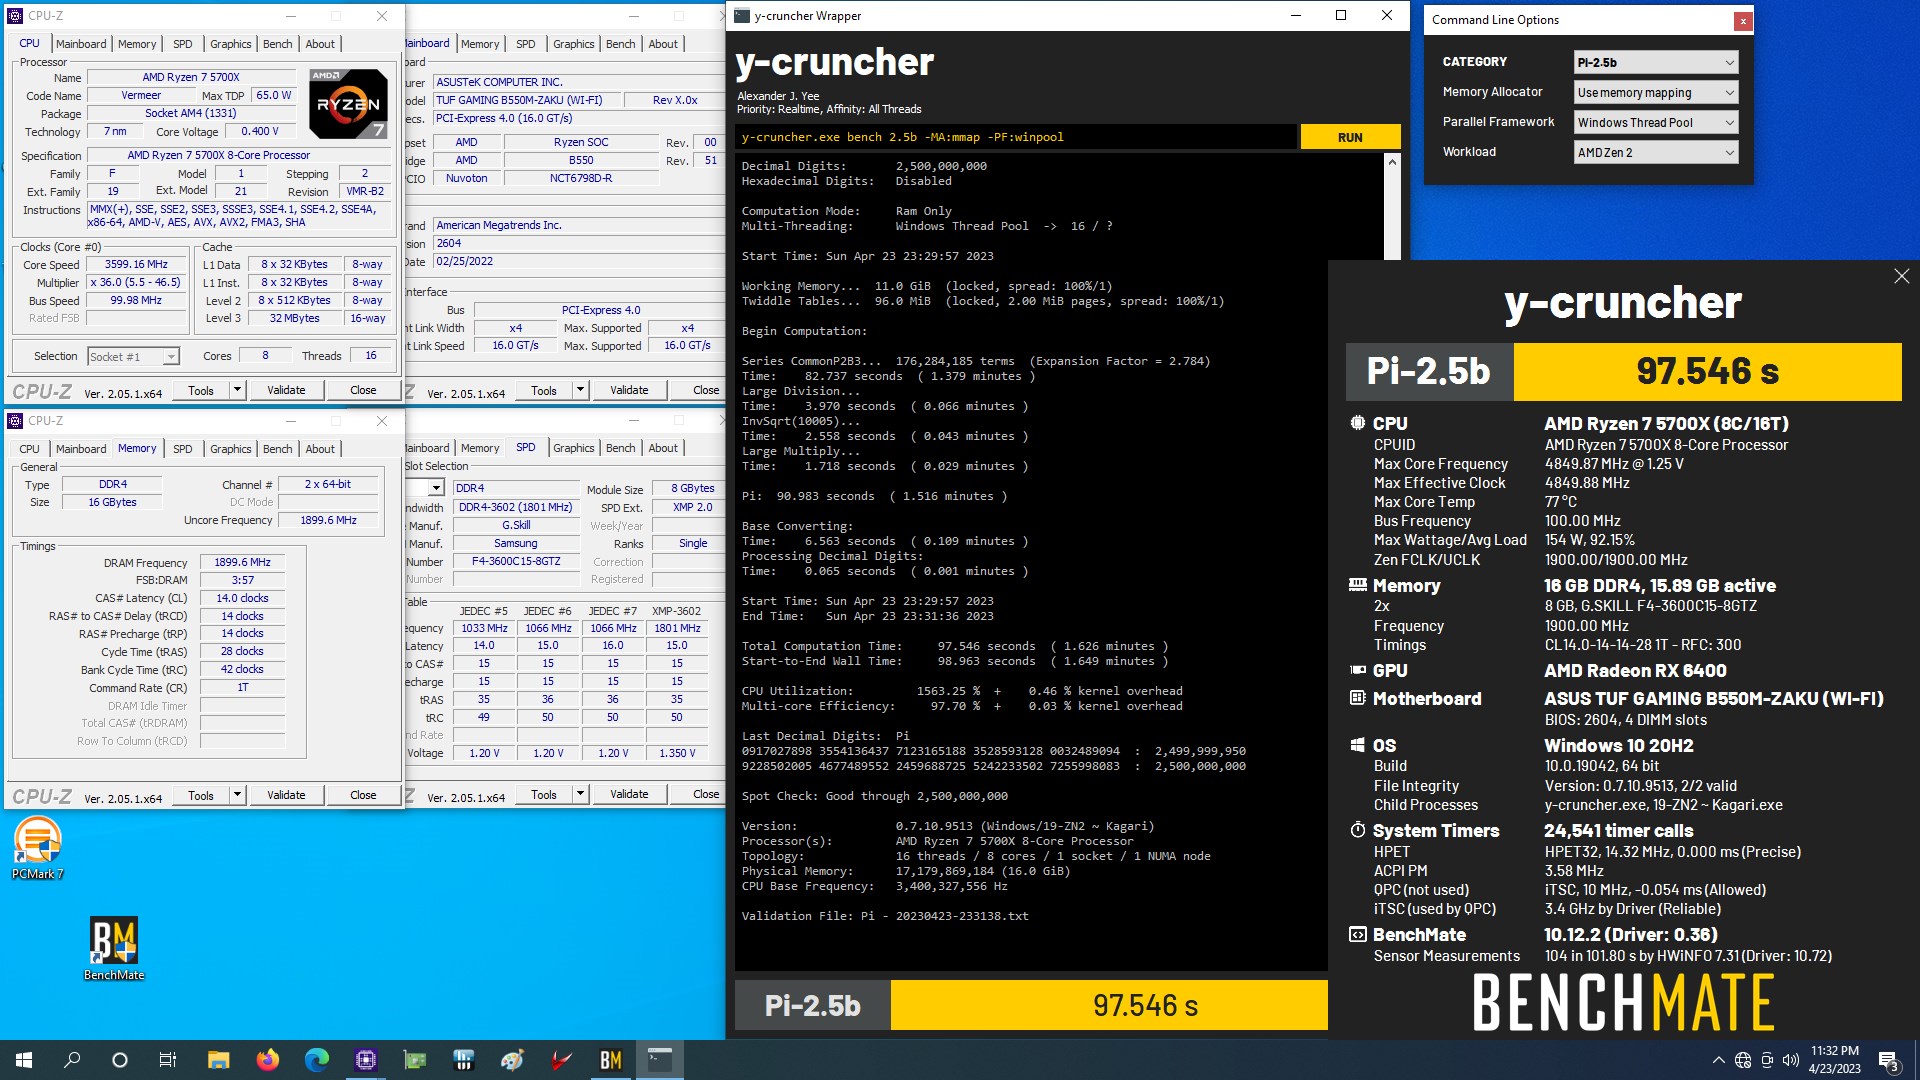1920x1080 pixels.
Task: Select SPD tab in the top-left CPU-Z window
Action: click(182, 44)
